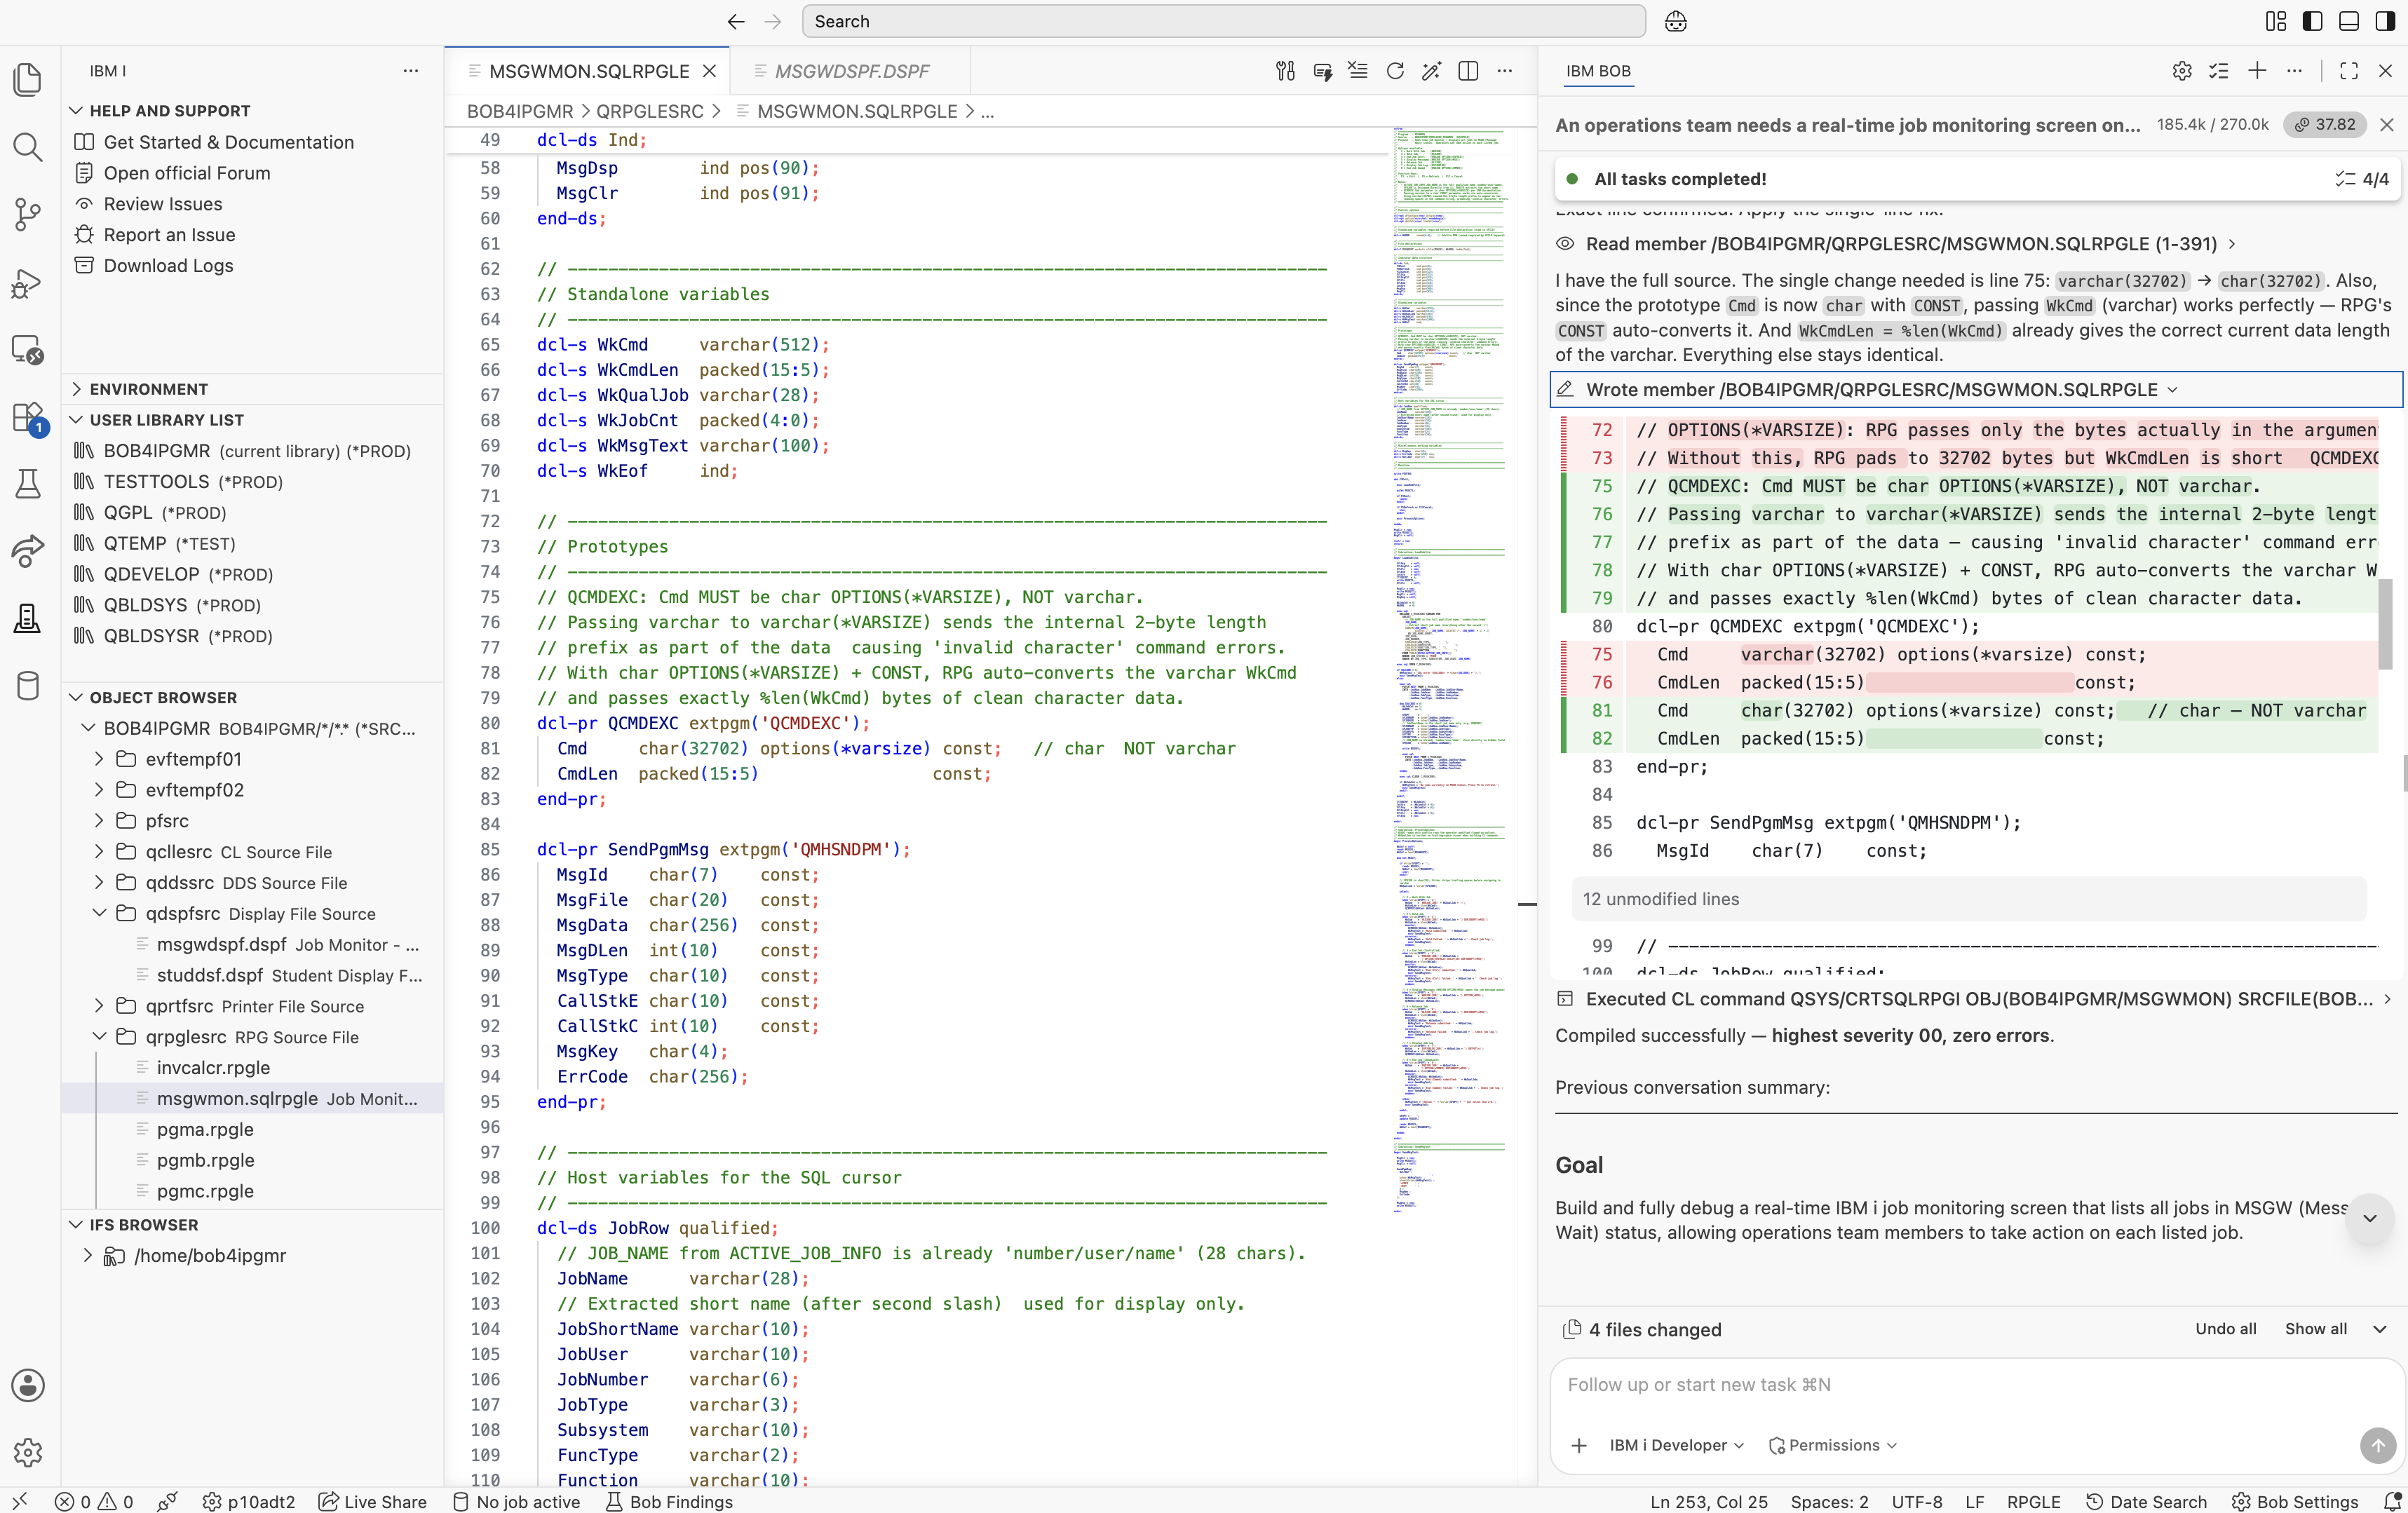Open Get Started & Documentation link
The image size is (2408, 1513).
click(229, 142)
